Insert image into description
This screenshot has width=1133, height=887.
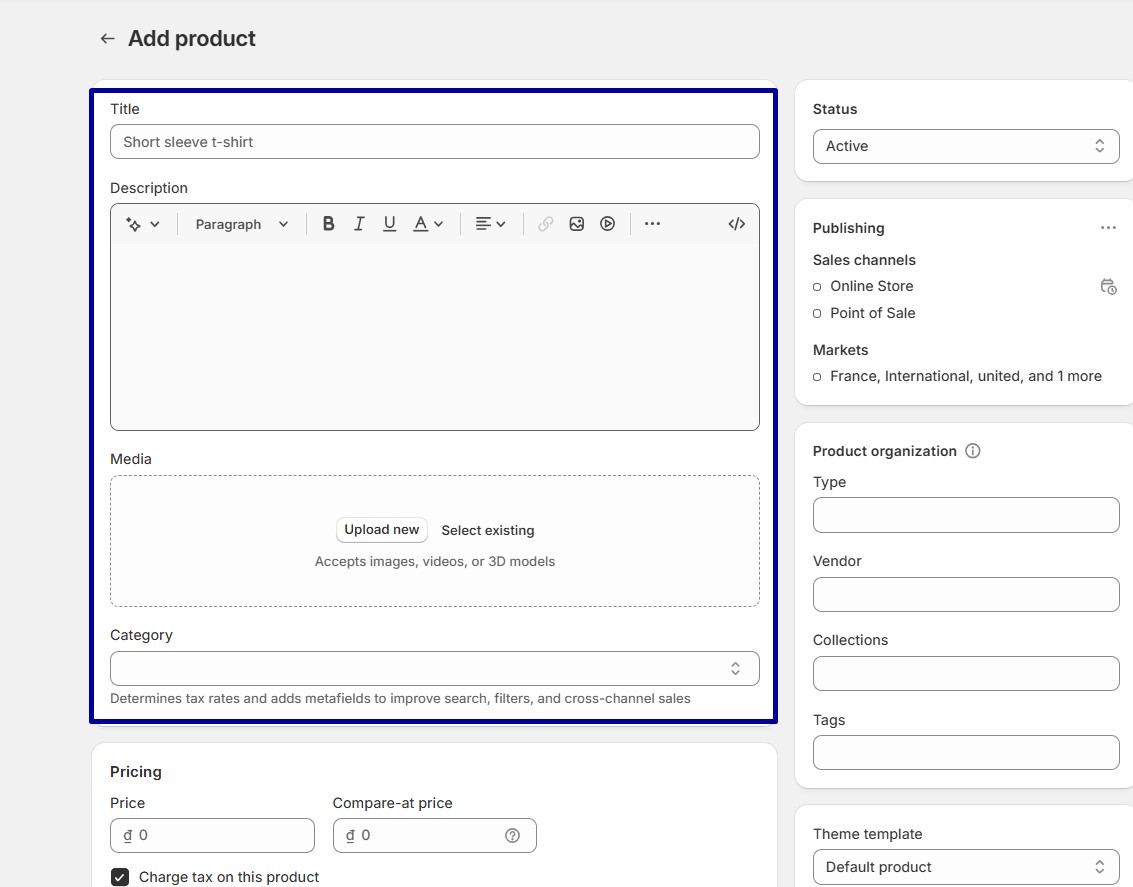coord(577,224)
